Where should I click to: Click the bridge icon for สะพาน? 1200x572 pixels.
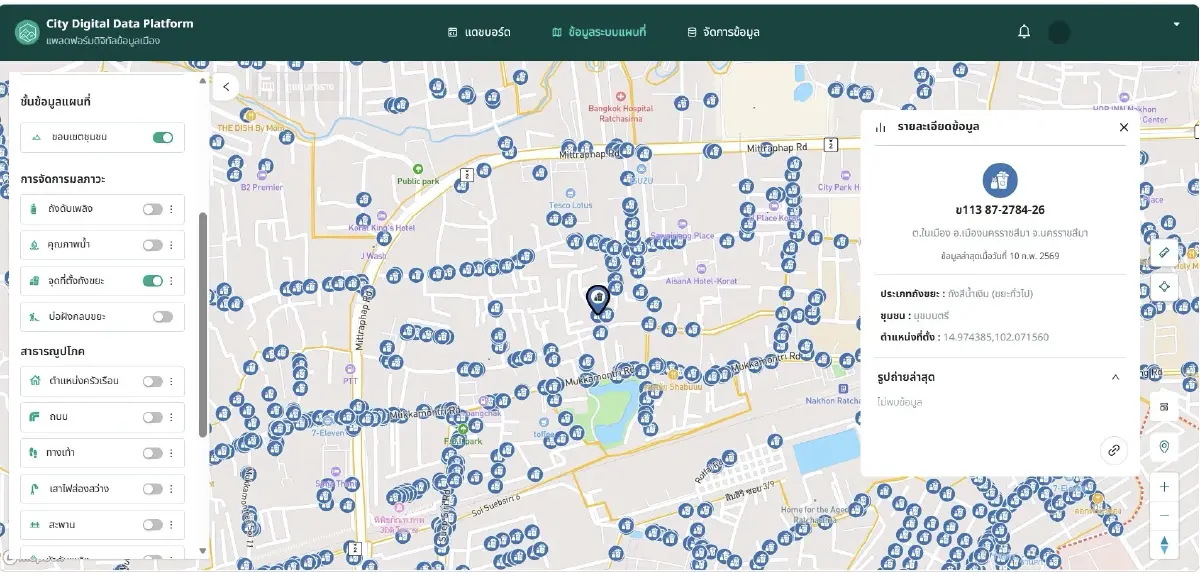(x=35, y=525)
